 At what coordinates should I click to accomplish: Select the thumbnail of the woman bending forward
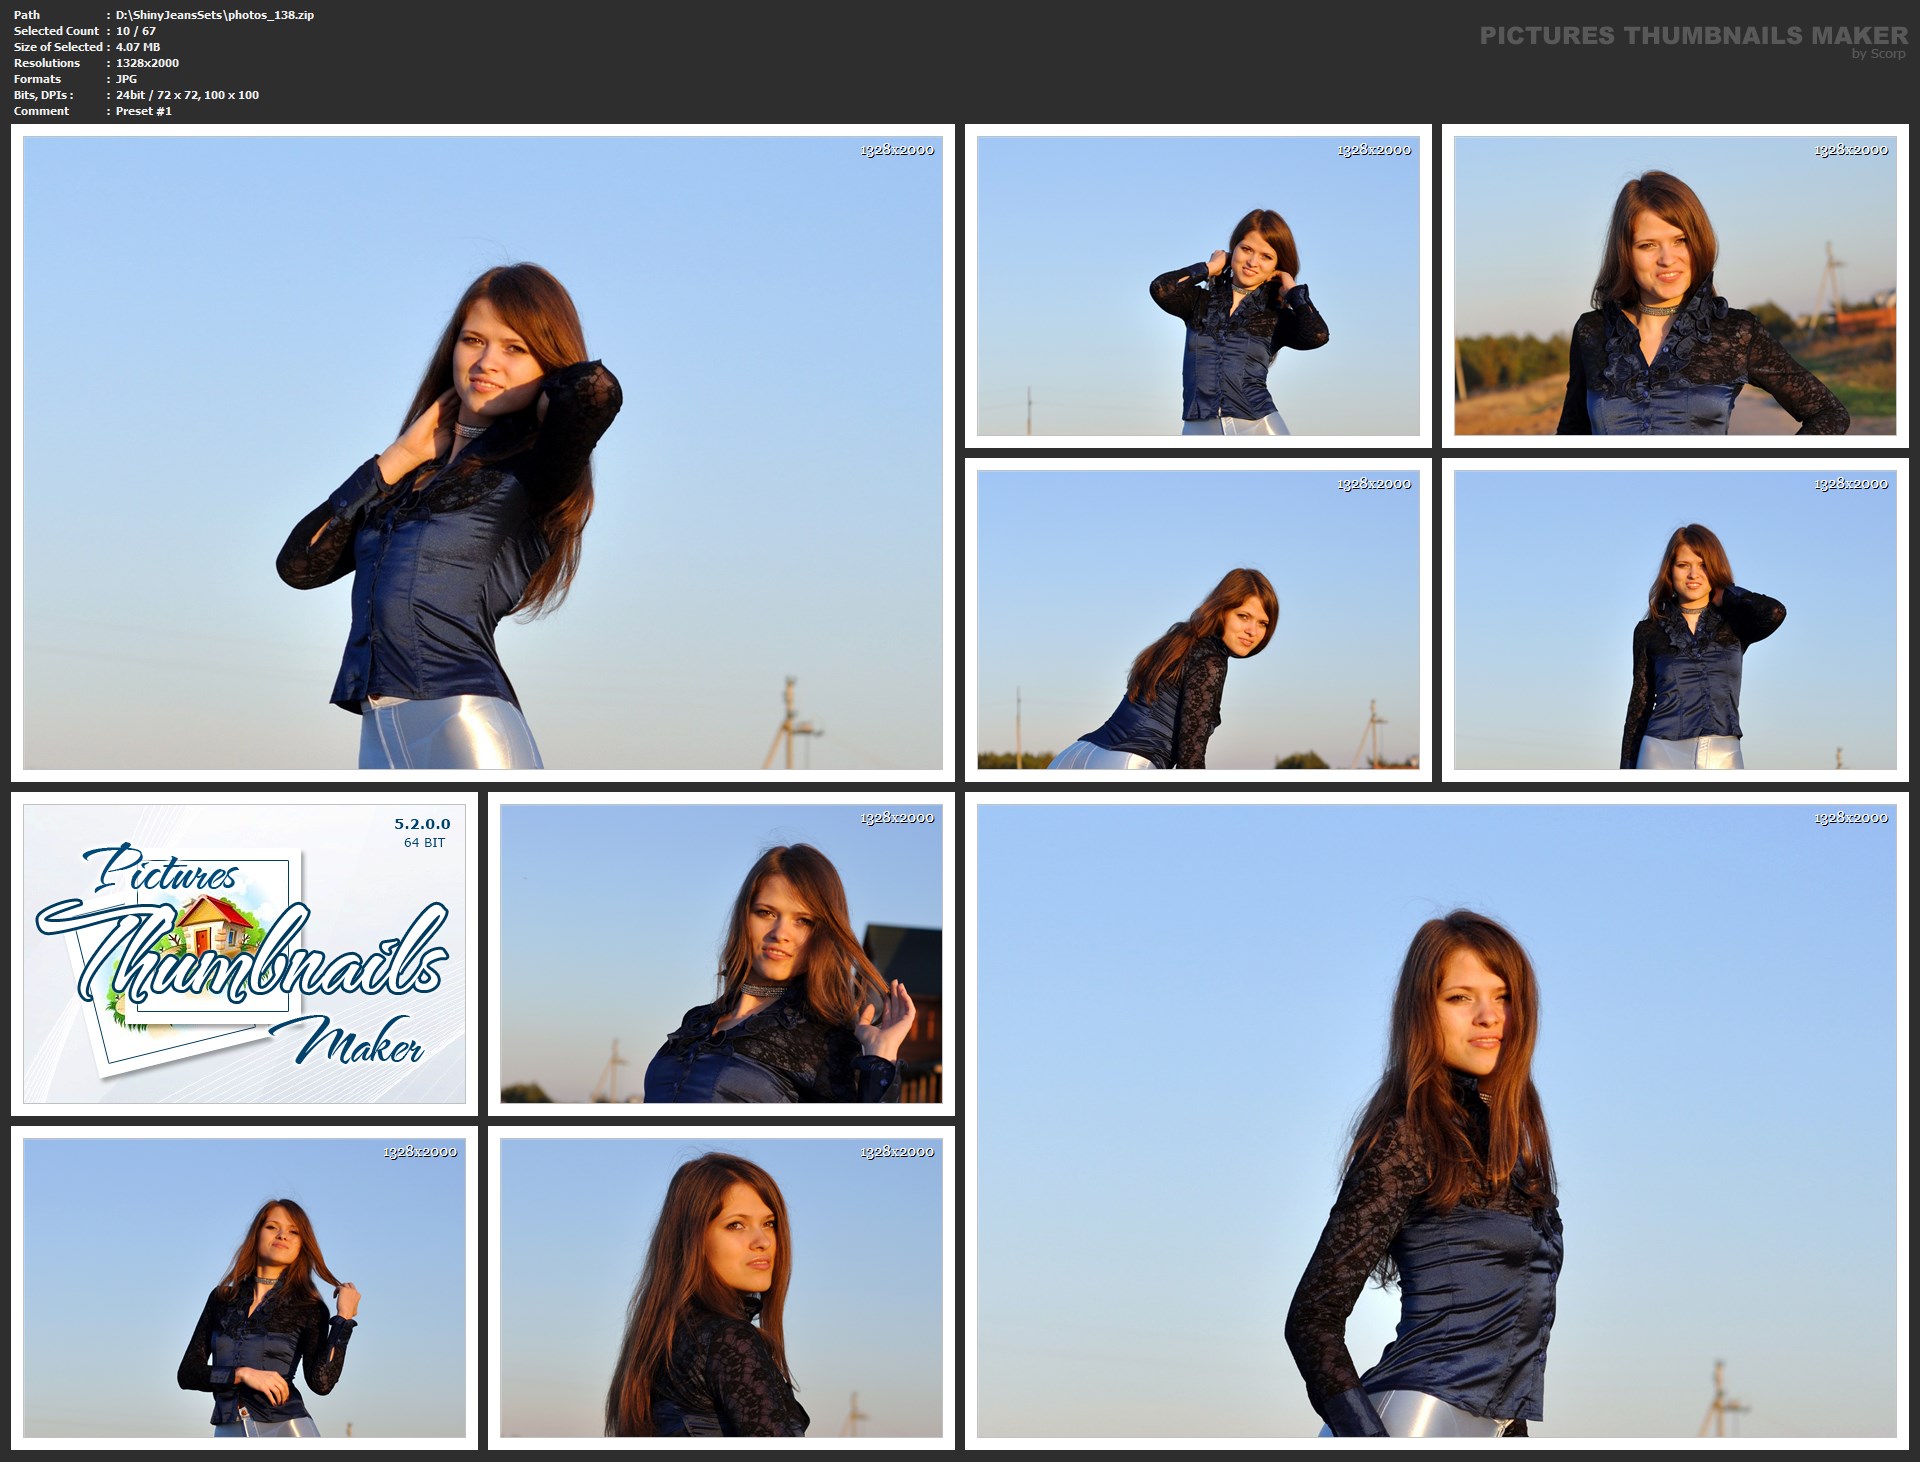(x=1198, y=620)
